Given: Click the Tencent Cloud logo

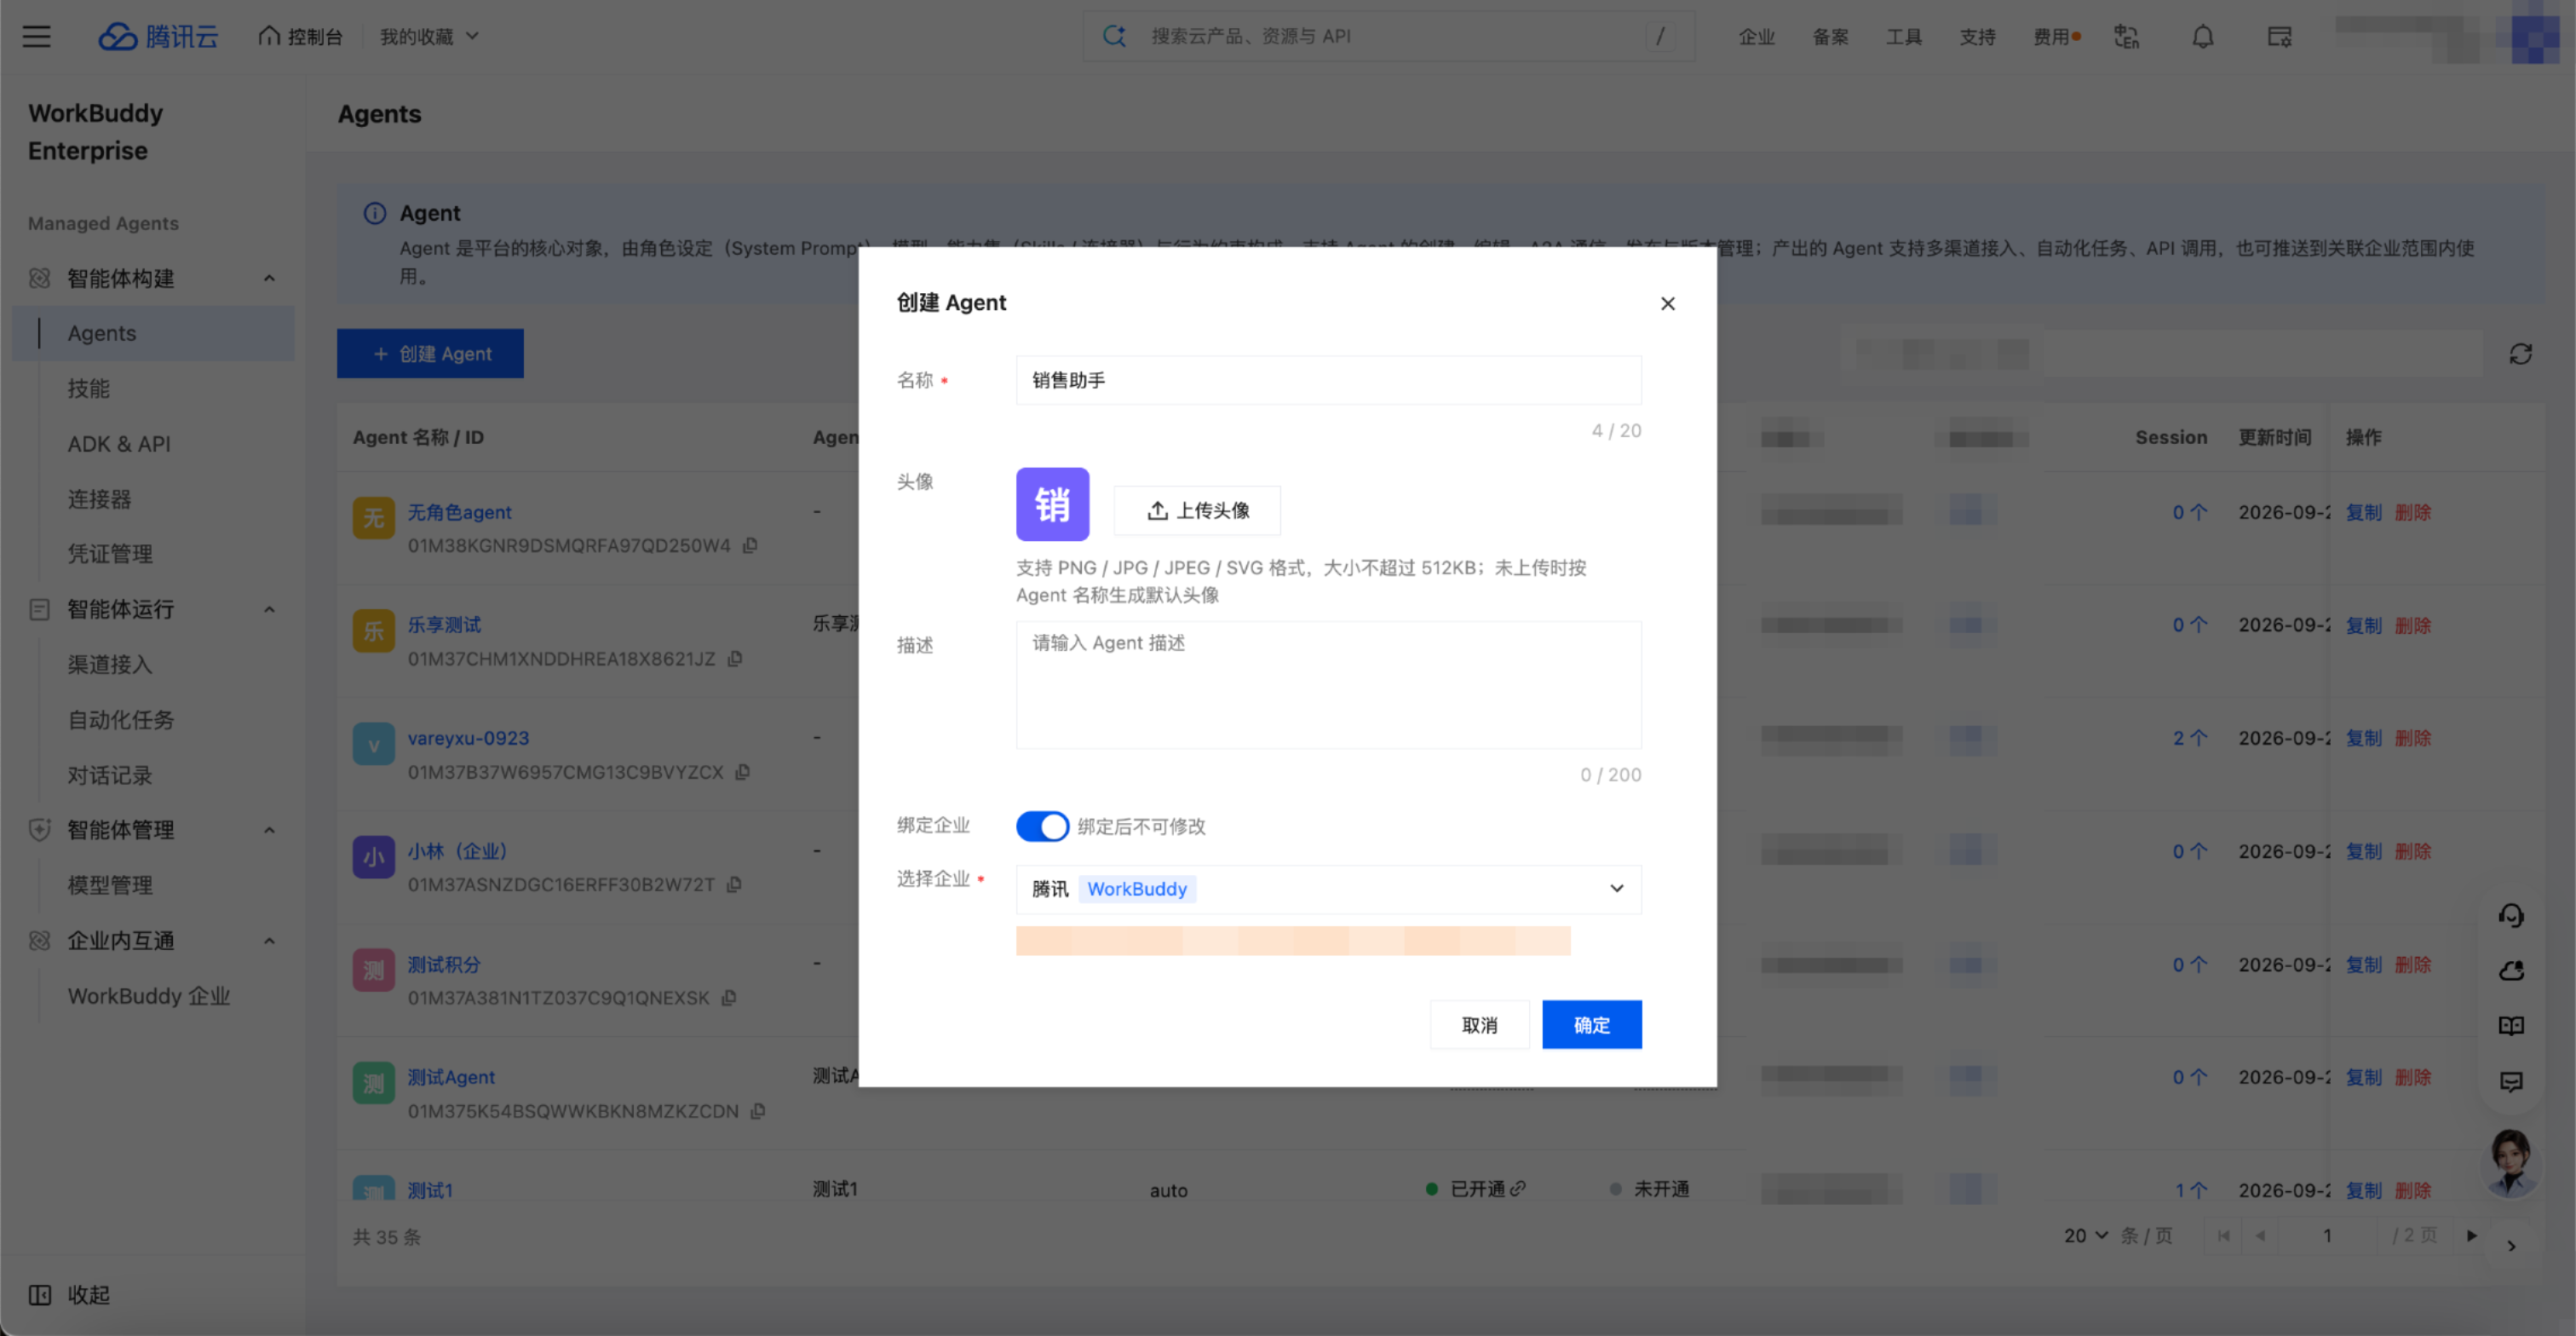Looking at the screenshot, I should 158,37.
